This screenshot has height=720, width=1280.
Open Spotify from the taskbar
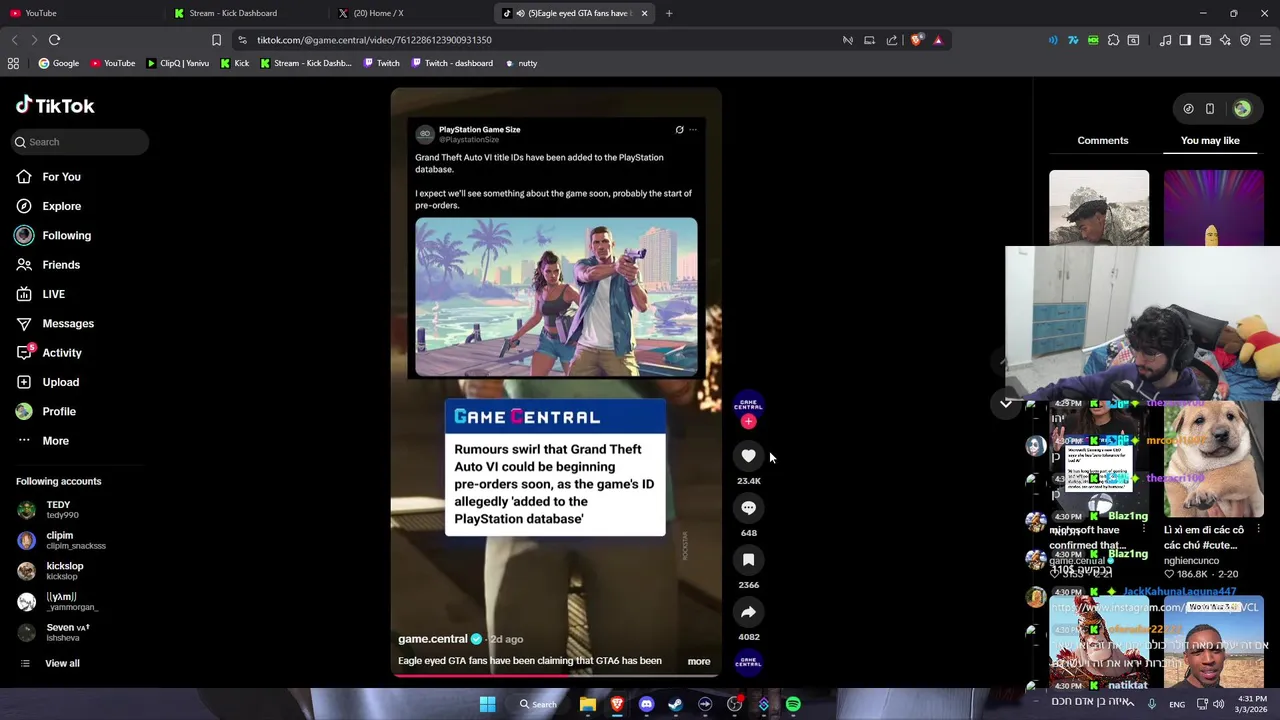[793, 704]
